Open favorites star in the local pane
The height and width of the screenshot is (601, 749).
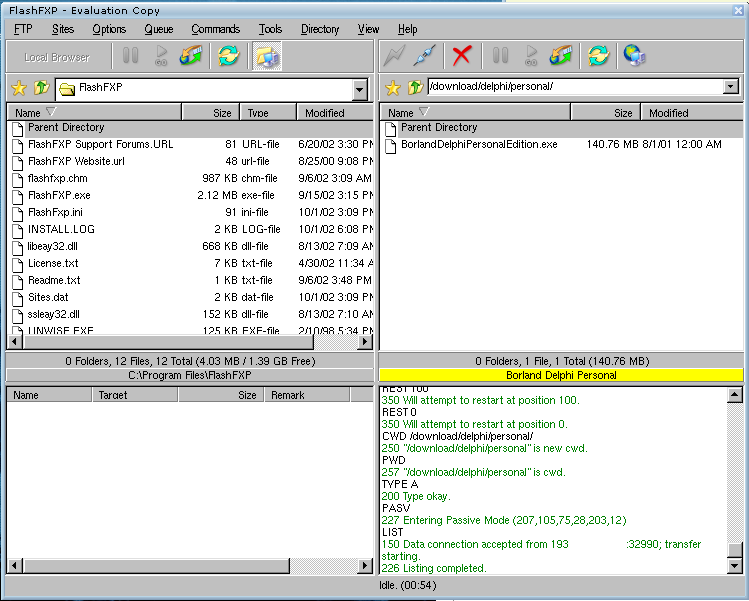point(19,88)
